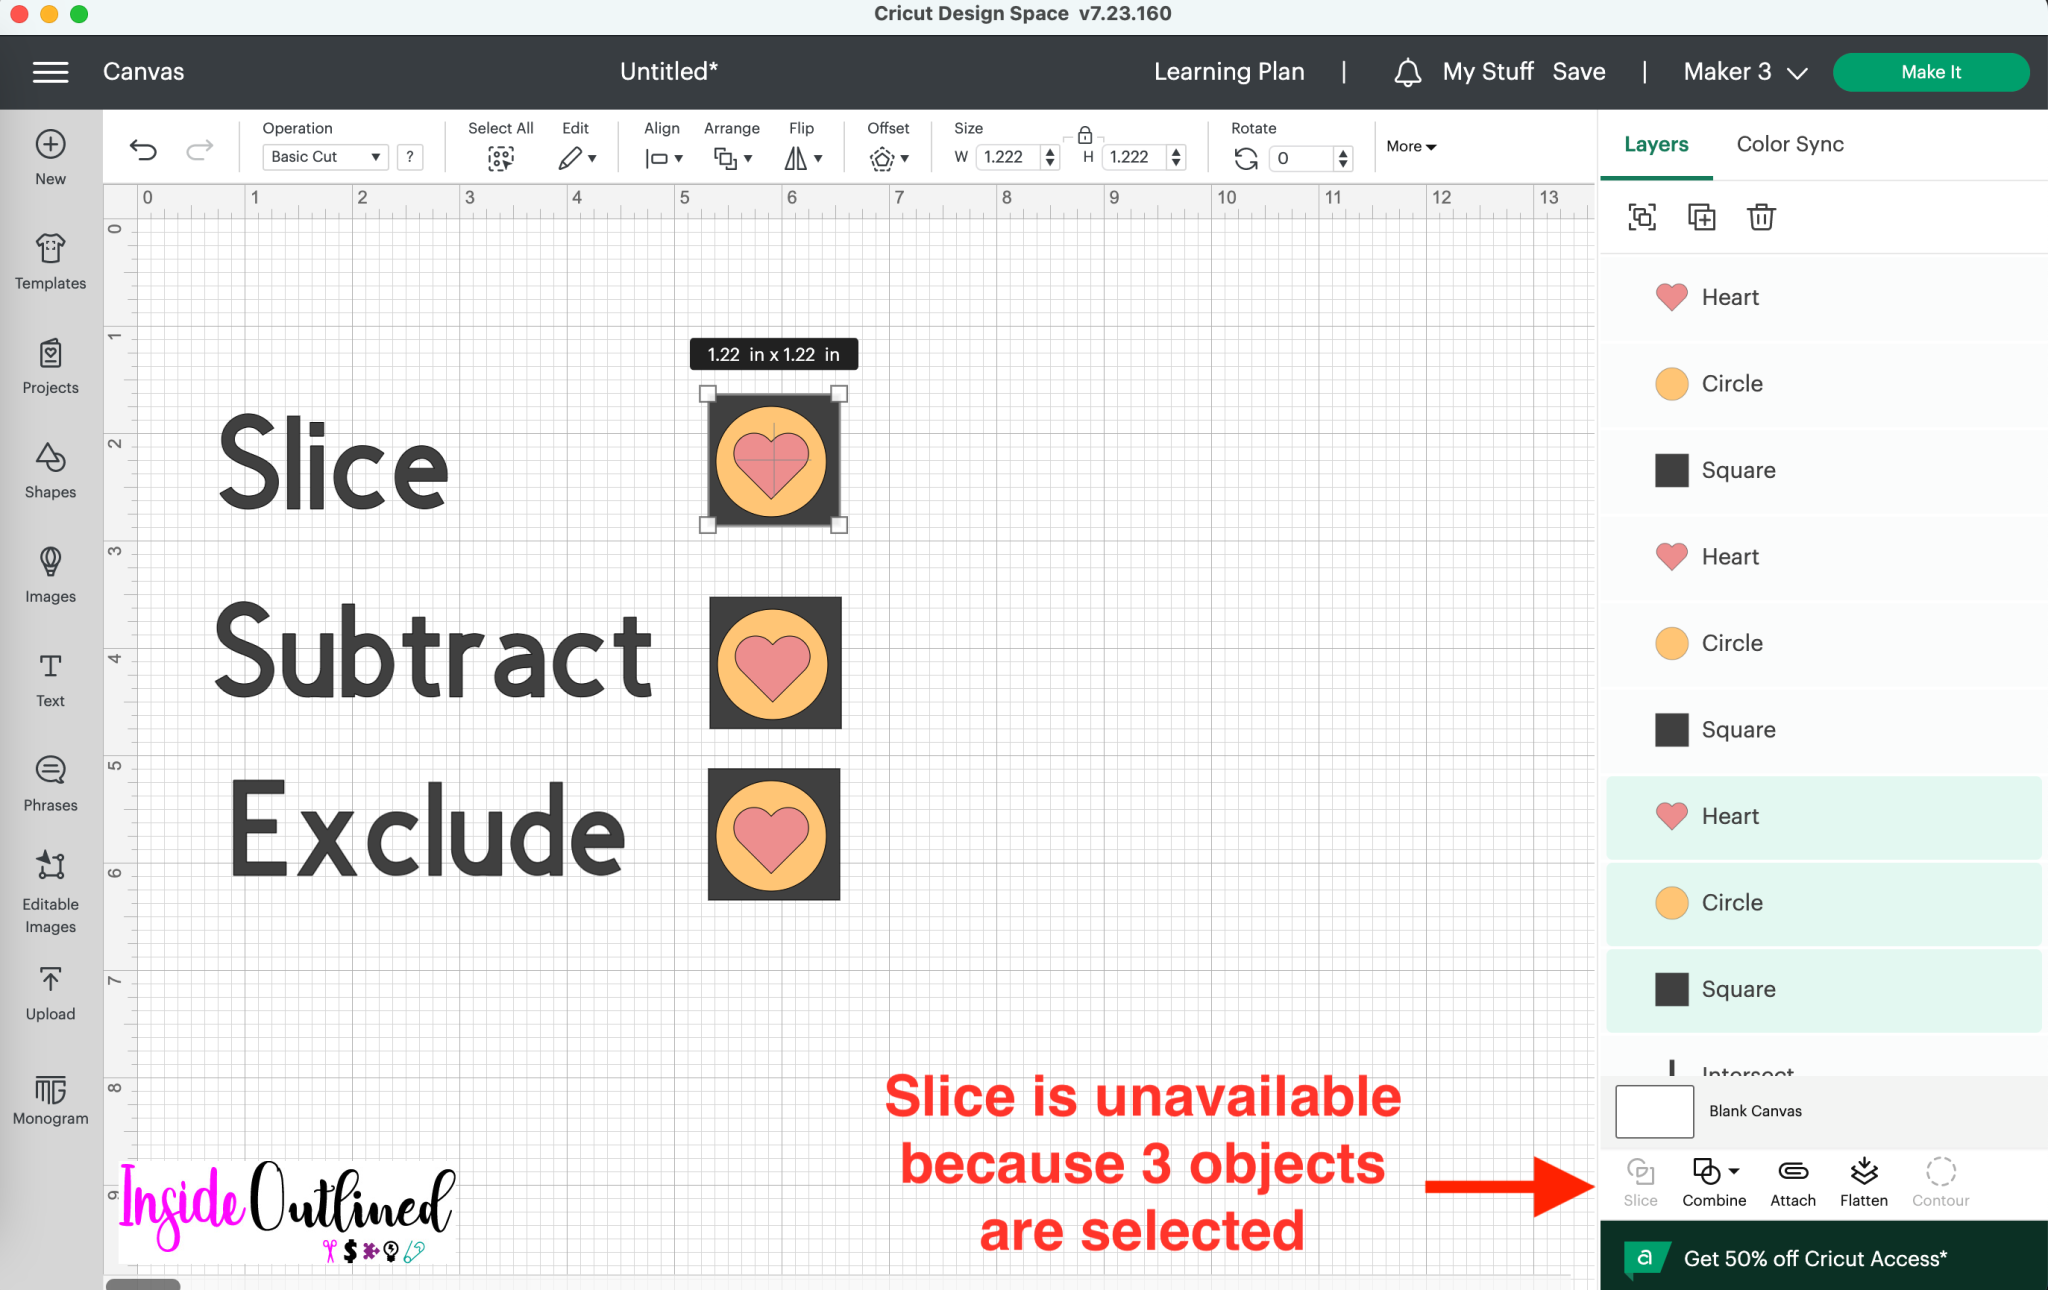Open the hamburger menu
This screenshot has width=2048, height=1290.
[49, 71]
